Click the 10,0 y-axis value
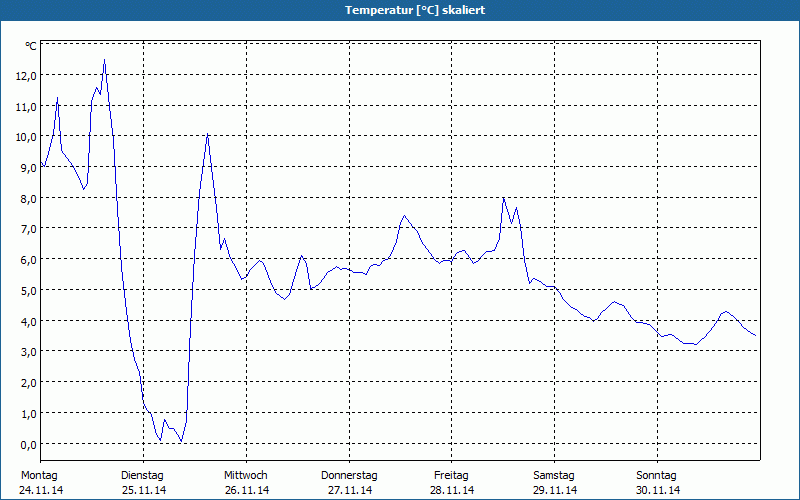 (x=26, y=137)
